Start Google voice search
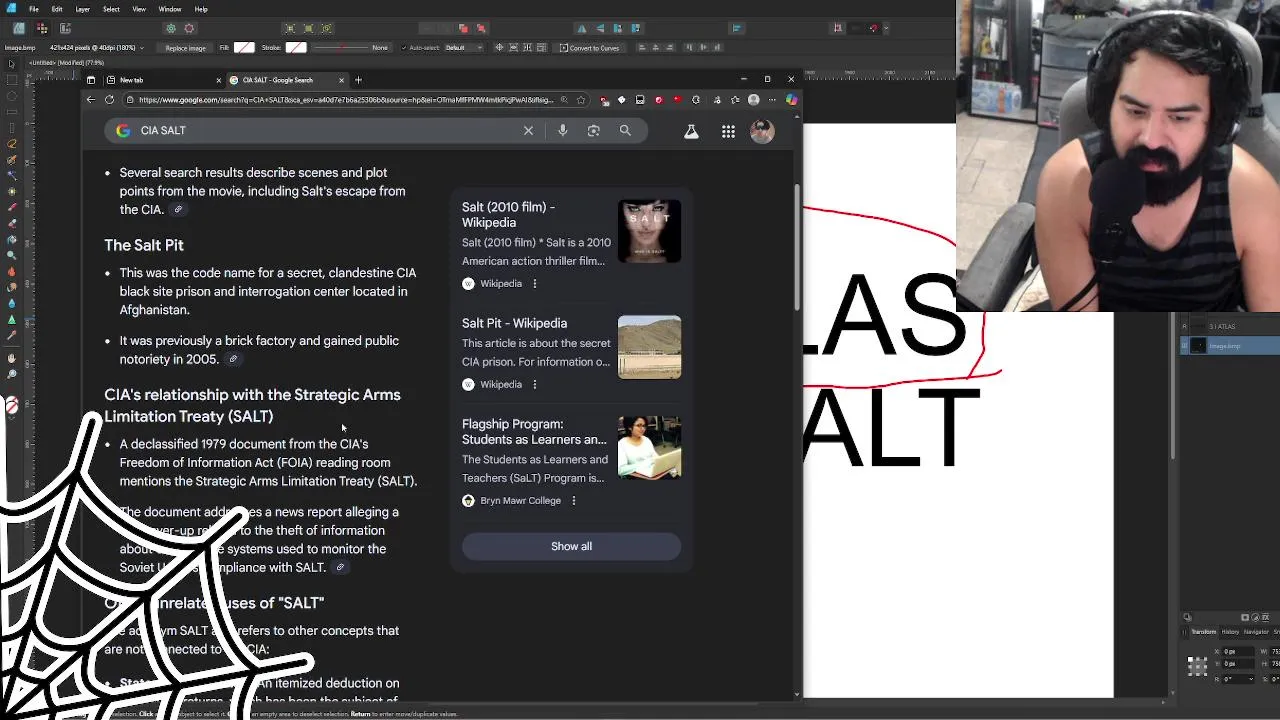The image size is (1280, 720). click(x=563, y=131)
